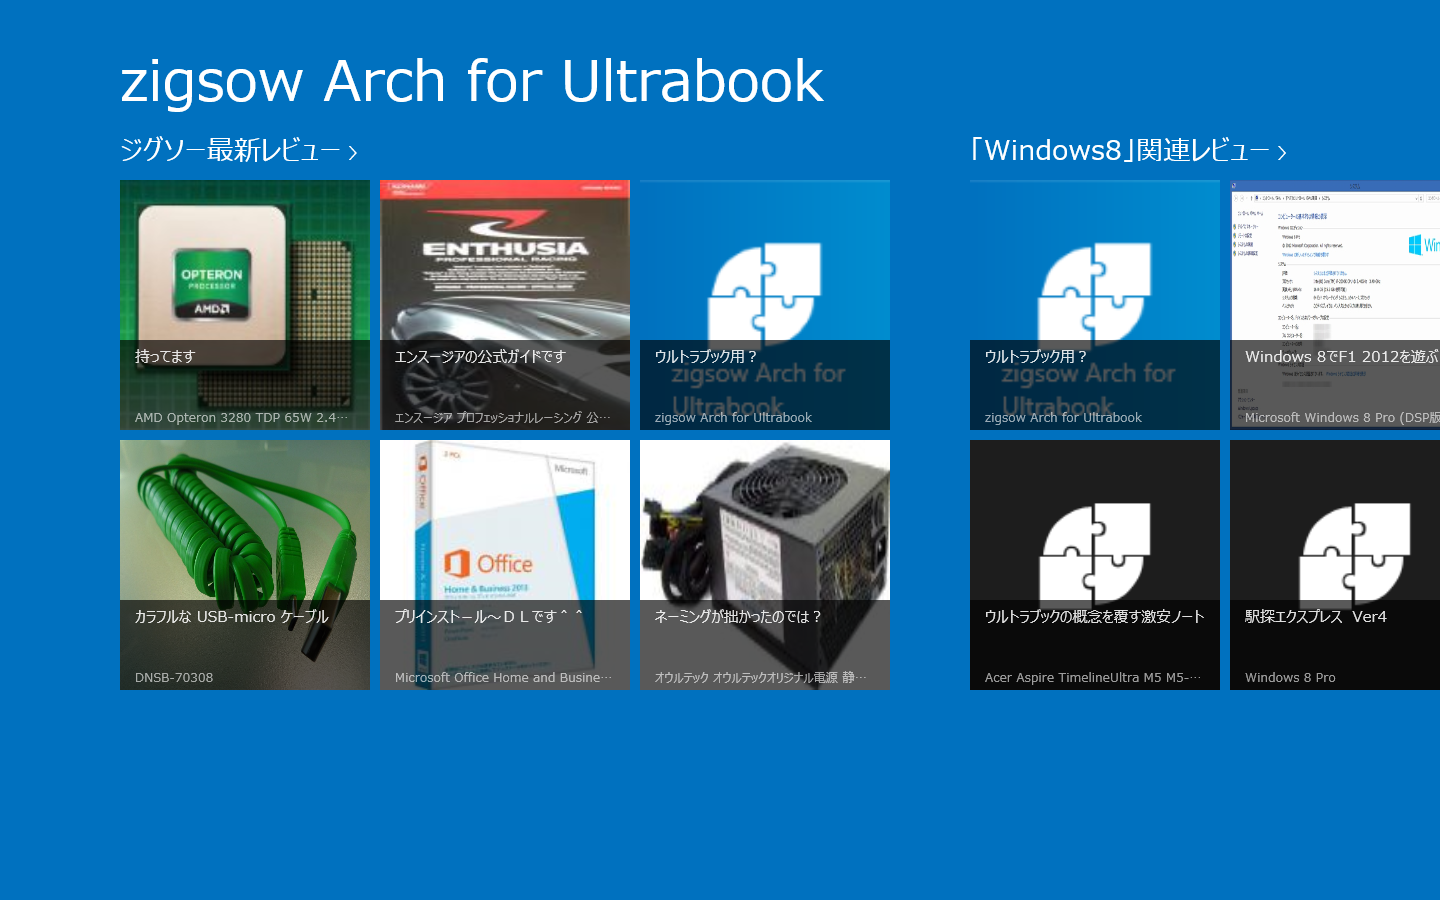
Task: Click the product name DNSB-70308
Action: point(174,677)
